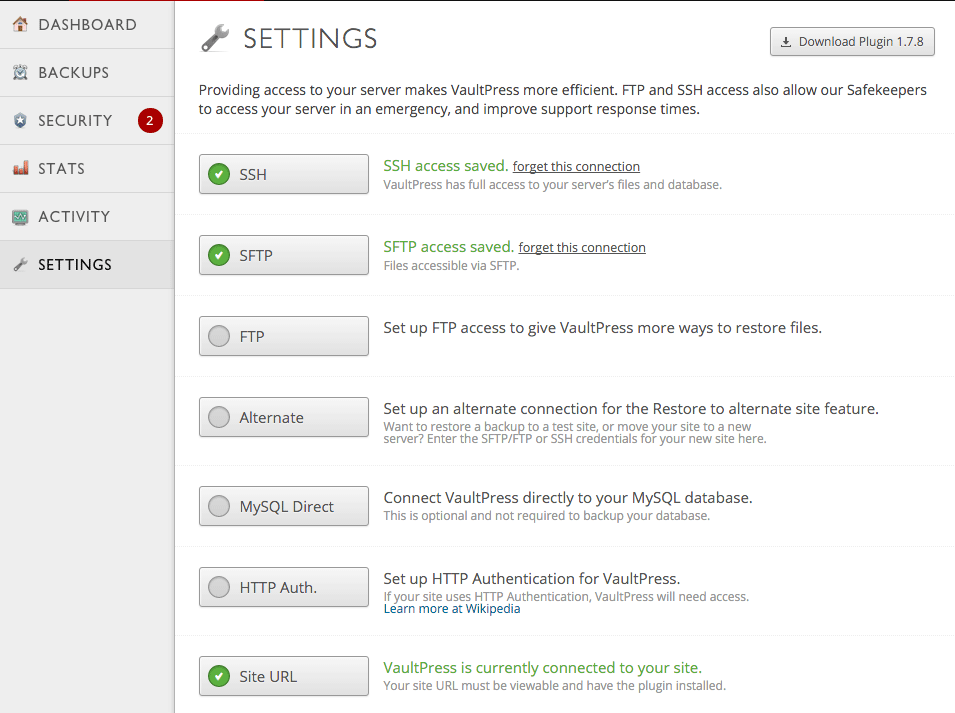The width and height of the screenshot is (955, 713).
Task: Expand the Site URL settings panel
Action: coord(284,676)
